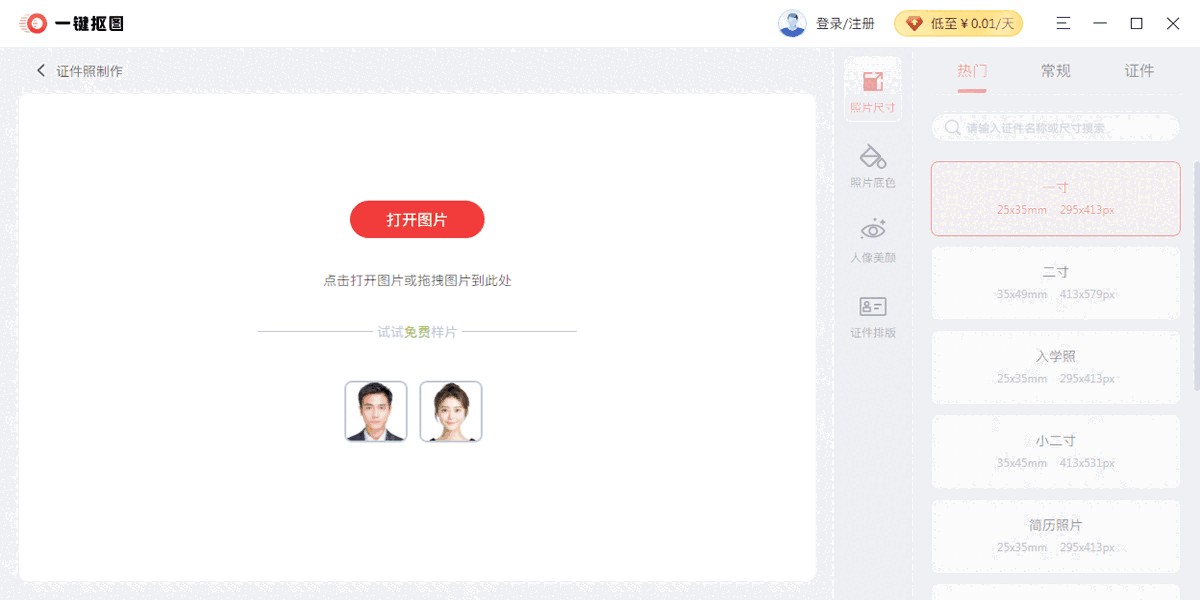1200x600 pixels.
Task: Select the 热门 tab
Action: tap(971, 71)
